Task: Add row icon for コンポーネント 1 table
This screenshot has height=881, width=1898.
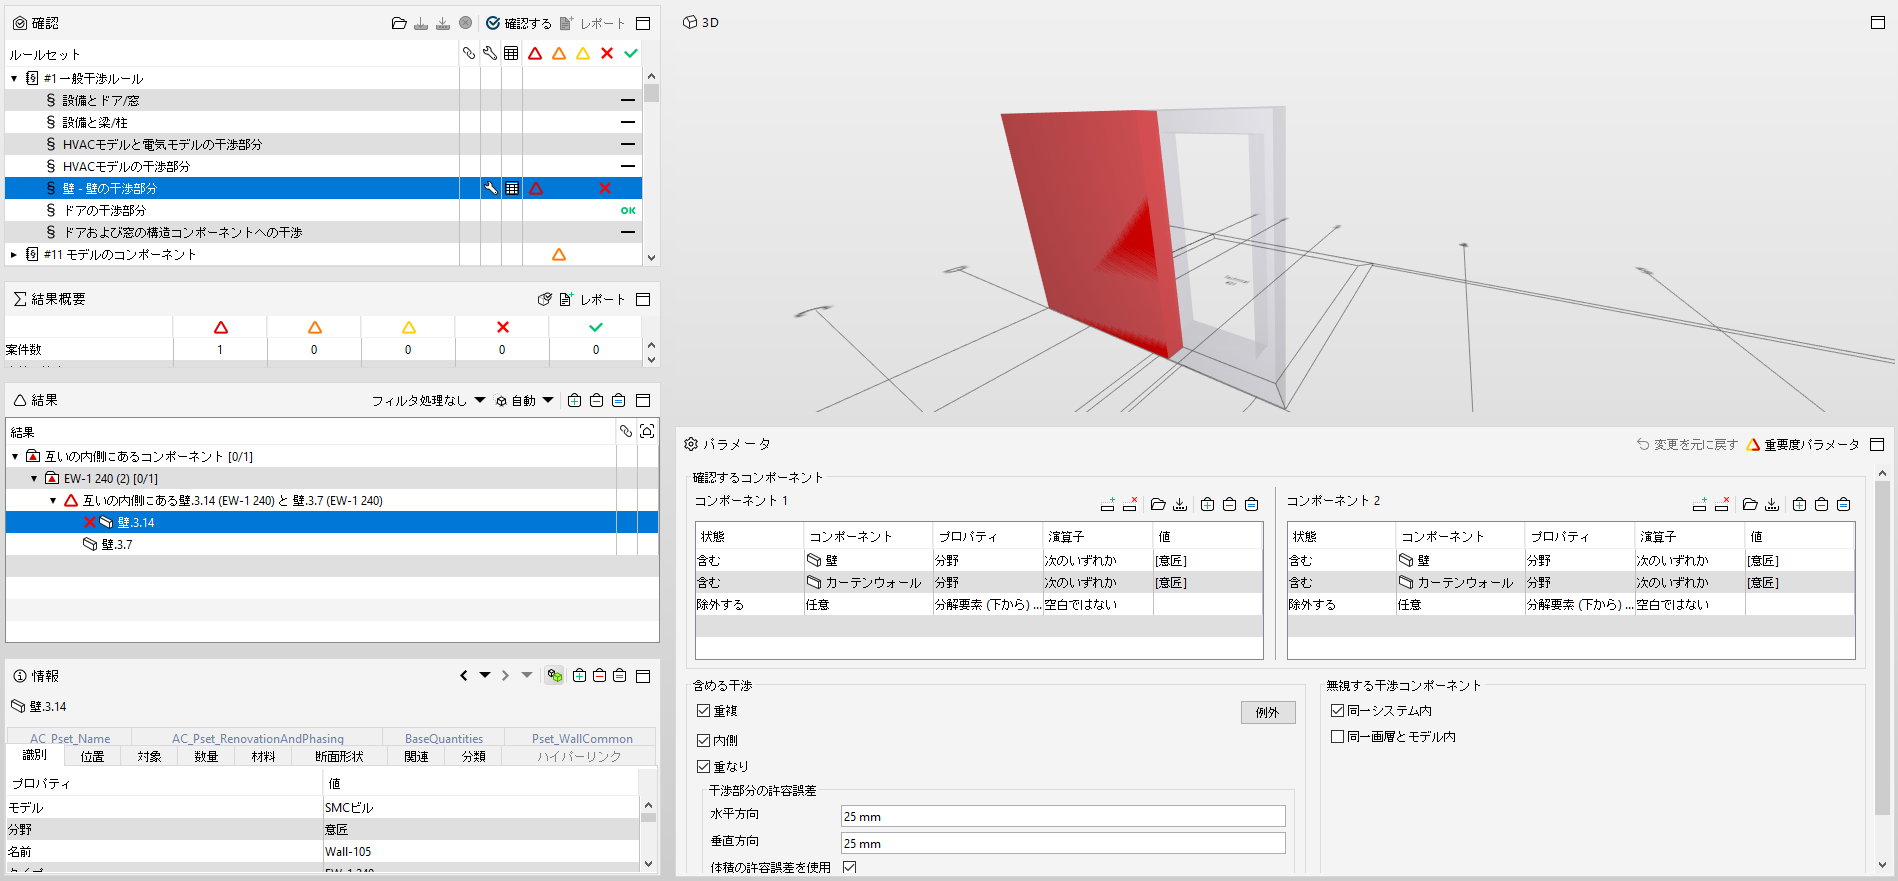Action: click(x=1108, y=504)
